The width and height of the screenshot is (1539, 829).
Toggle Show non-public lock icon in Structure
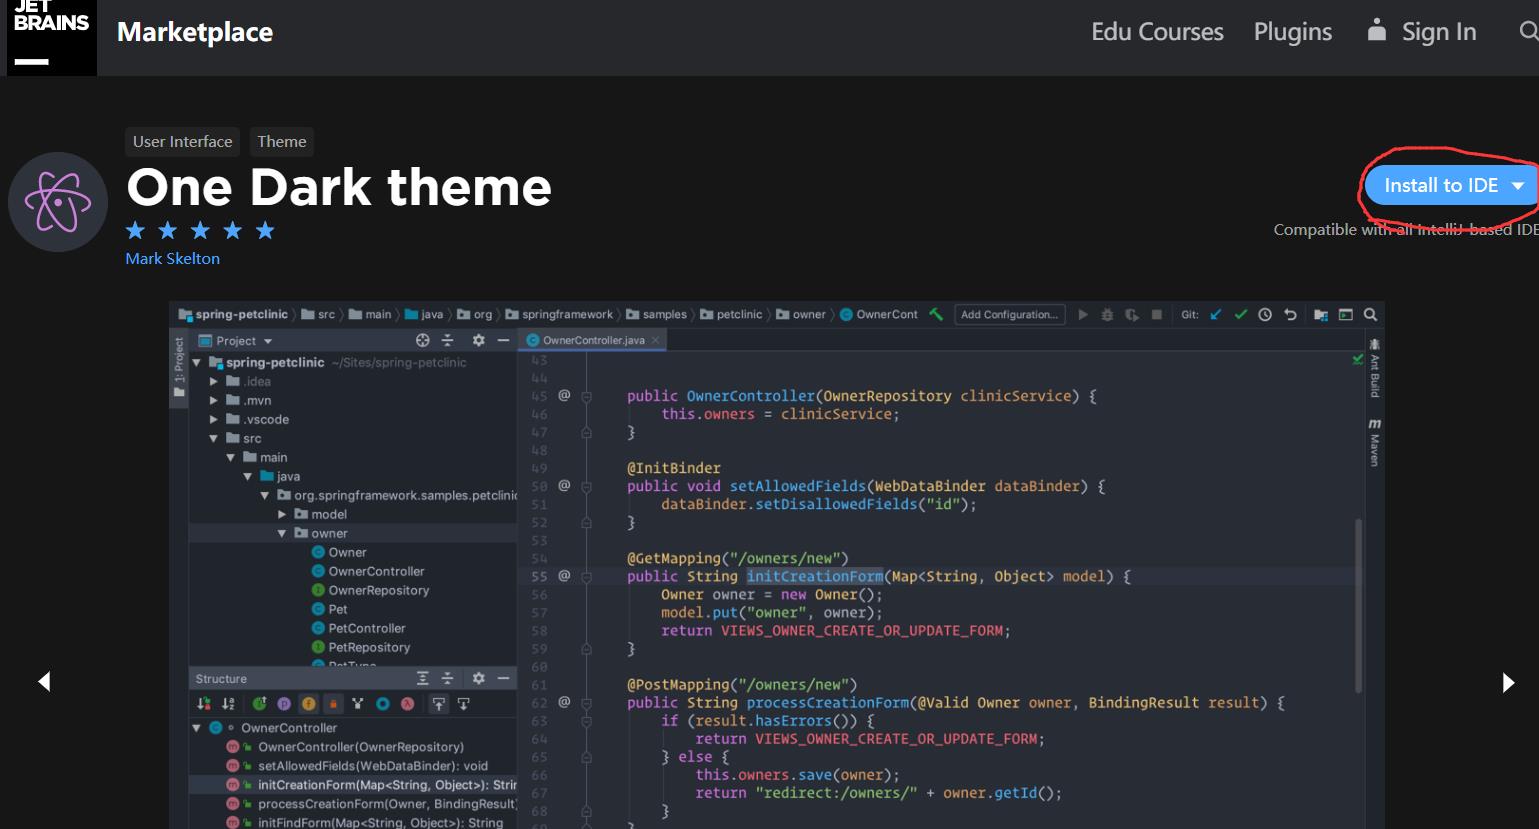tap(333, 704)
